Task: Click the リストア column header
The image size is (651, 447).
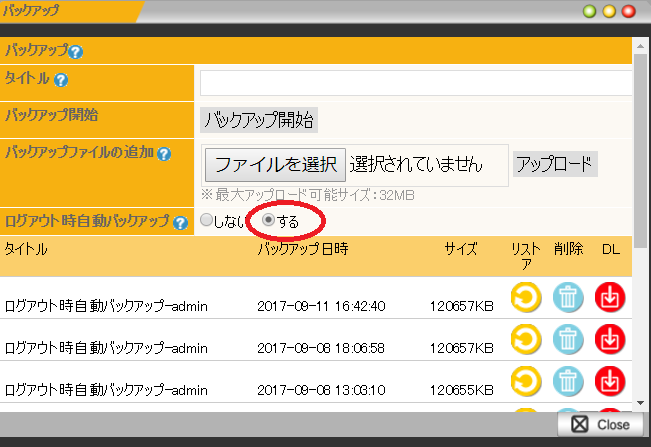Action: tap(526, 256)
